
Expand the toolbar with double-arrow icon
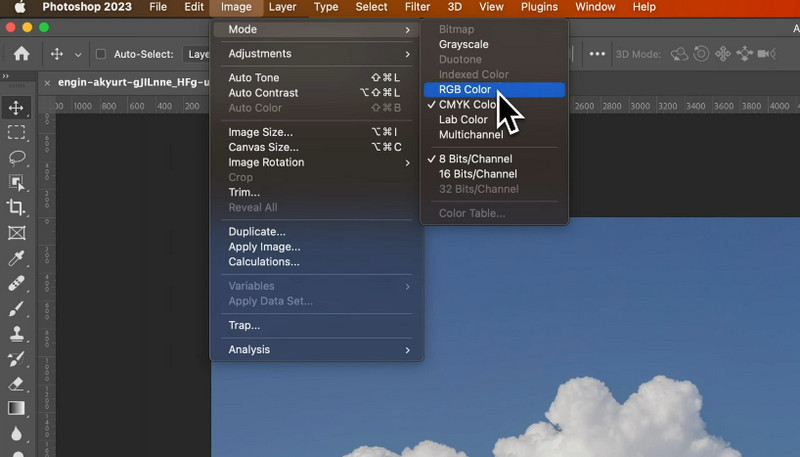point(6,76)
